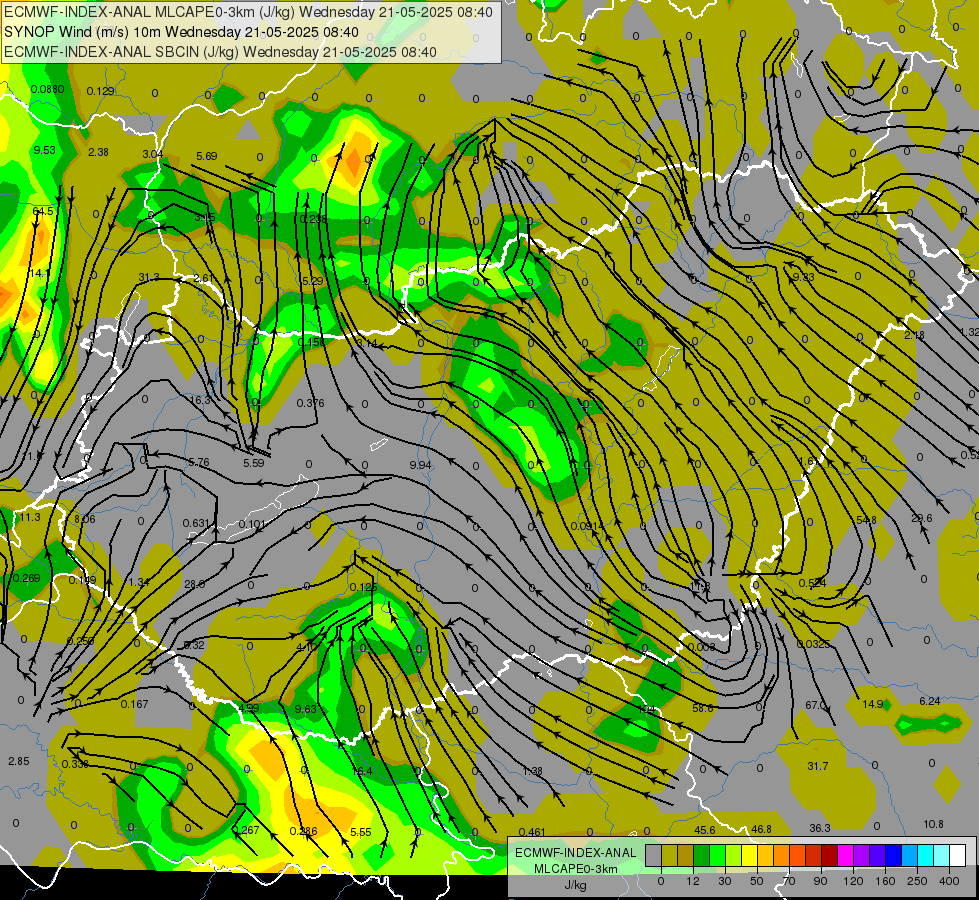
Task: Click the bright cyan legend swatch
Action: (x=926, y=855)
